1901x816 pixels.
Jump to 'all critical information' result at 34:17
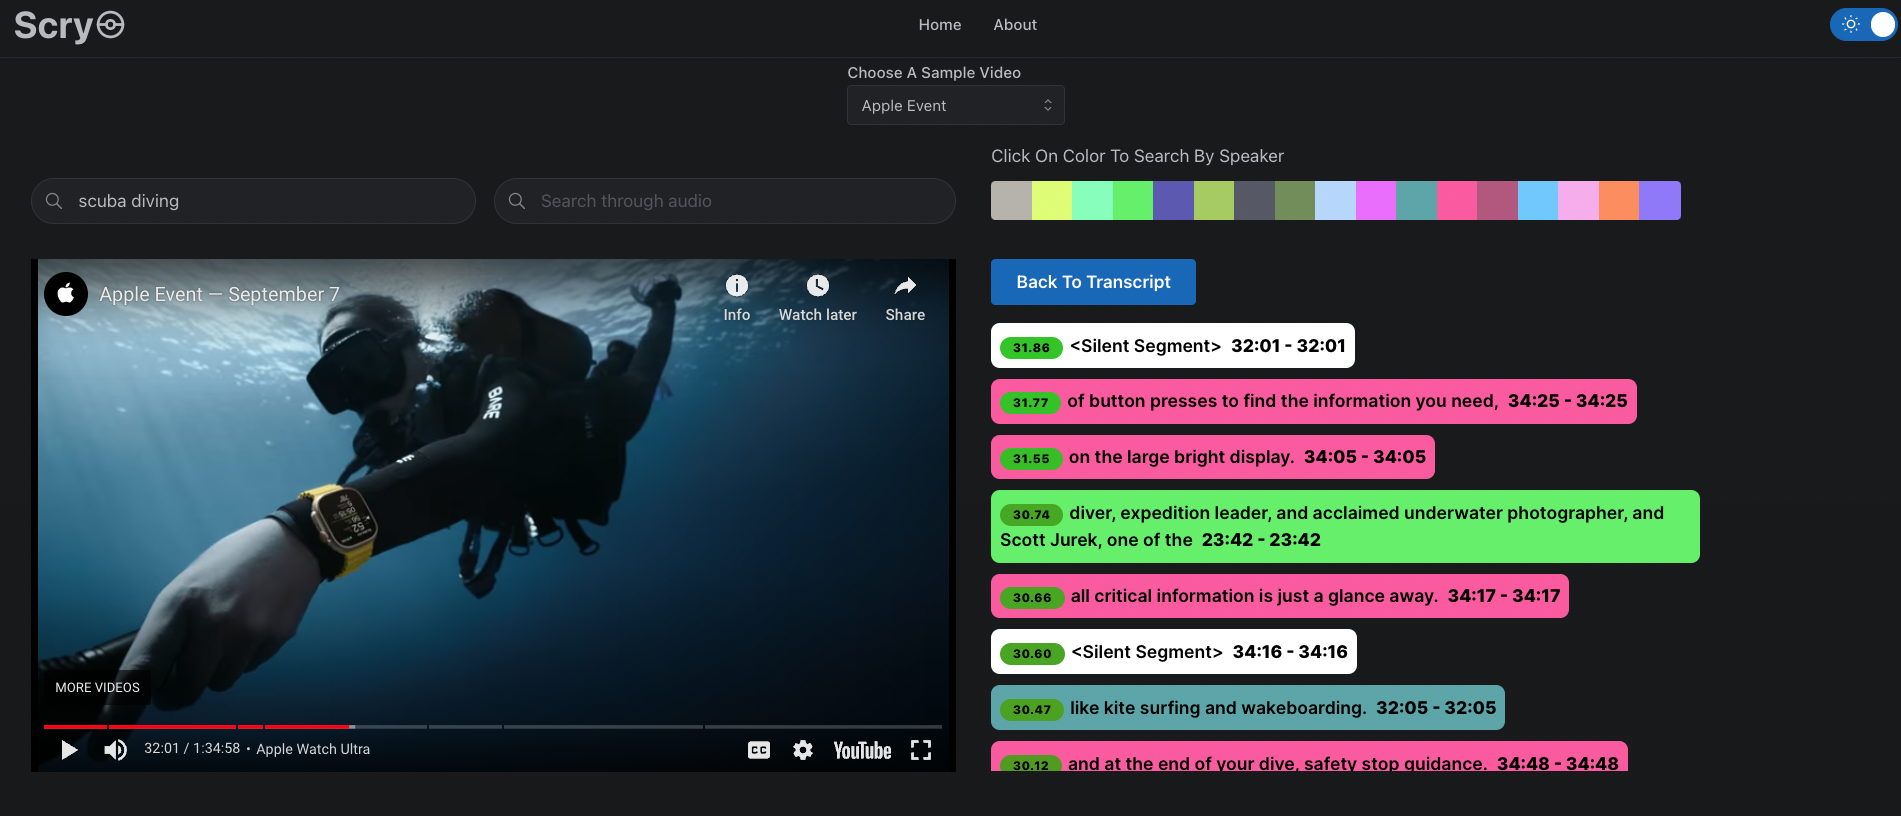point(1280,596)
